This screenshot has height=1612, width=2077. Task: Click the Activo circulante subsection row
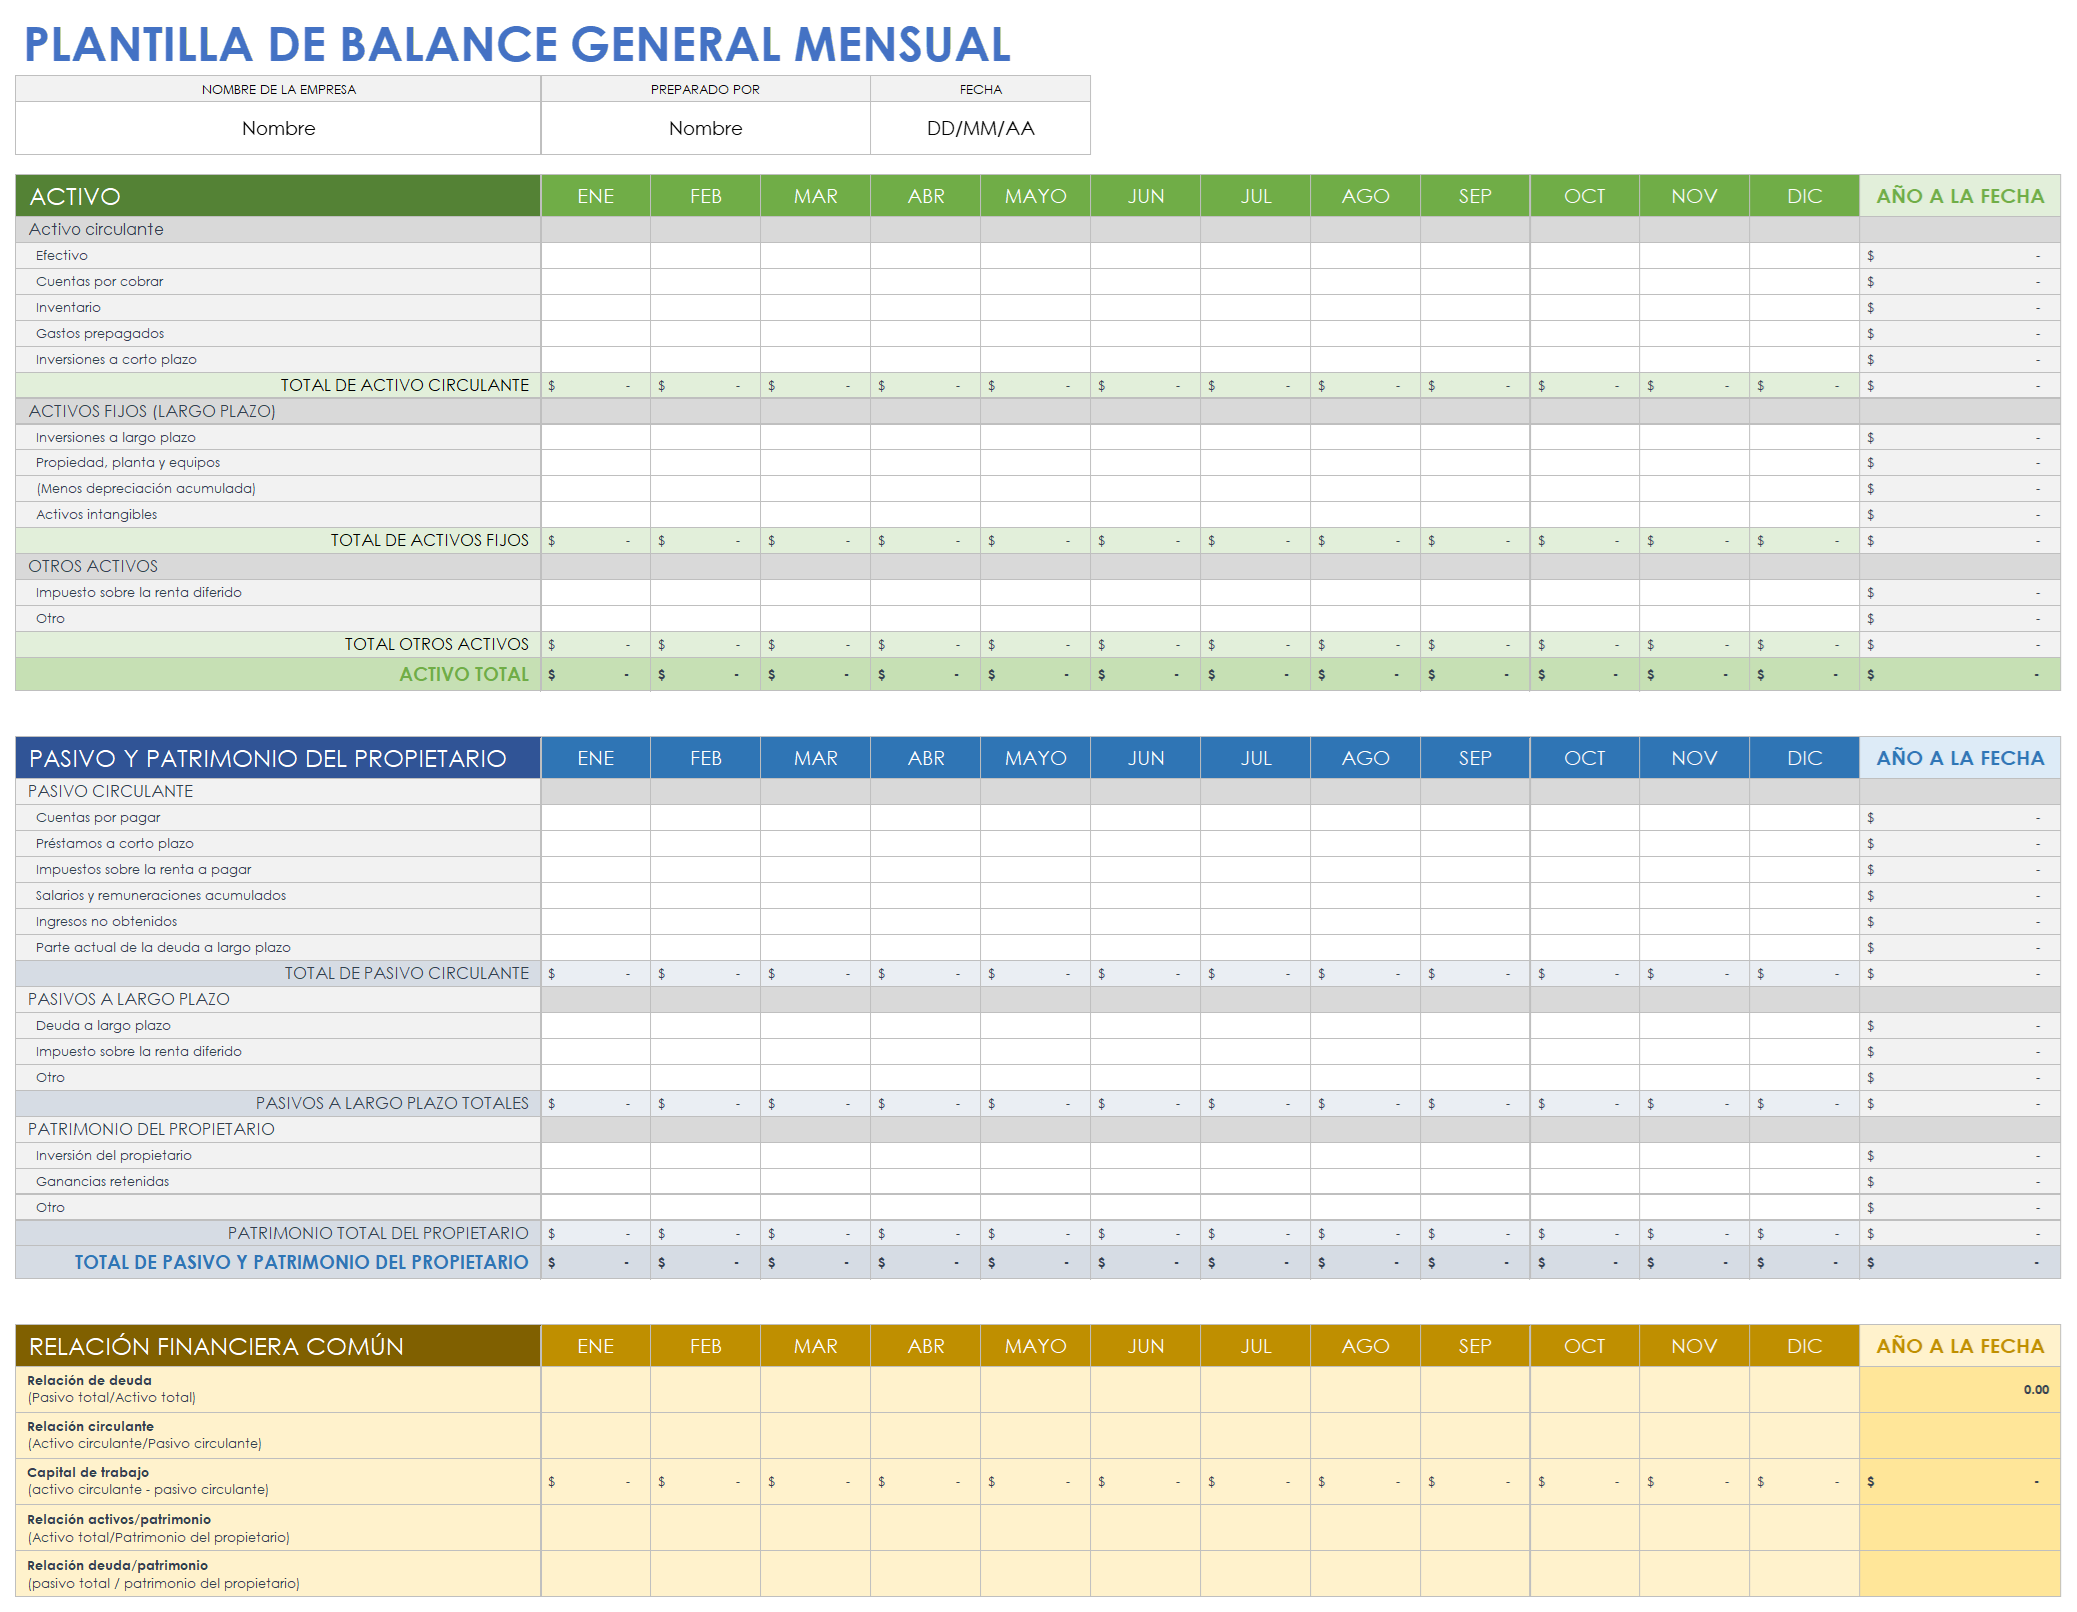tap(278, 229)
